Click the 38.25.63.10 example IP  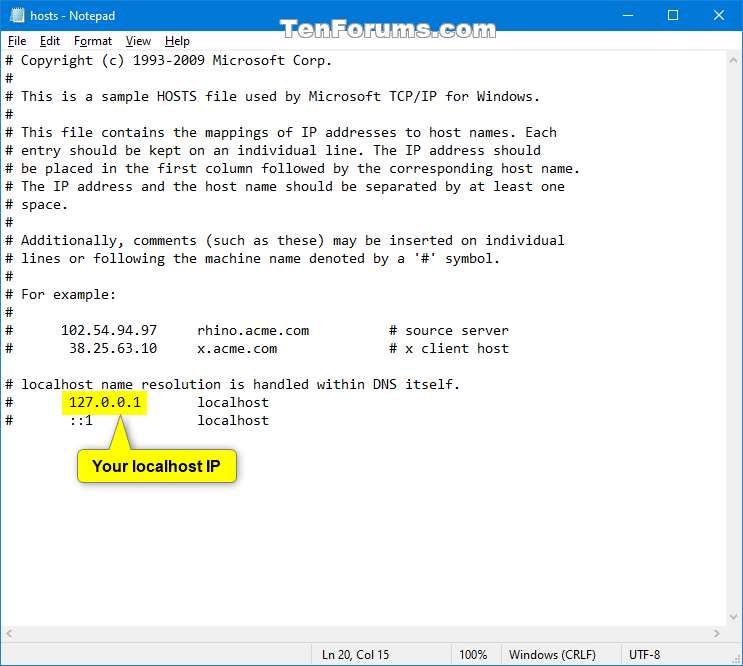click(x=113, y=348)
